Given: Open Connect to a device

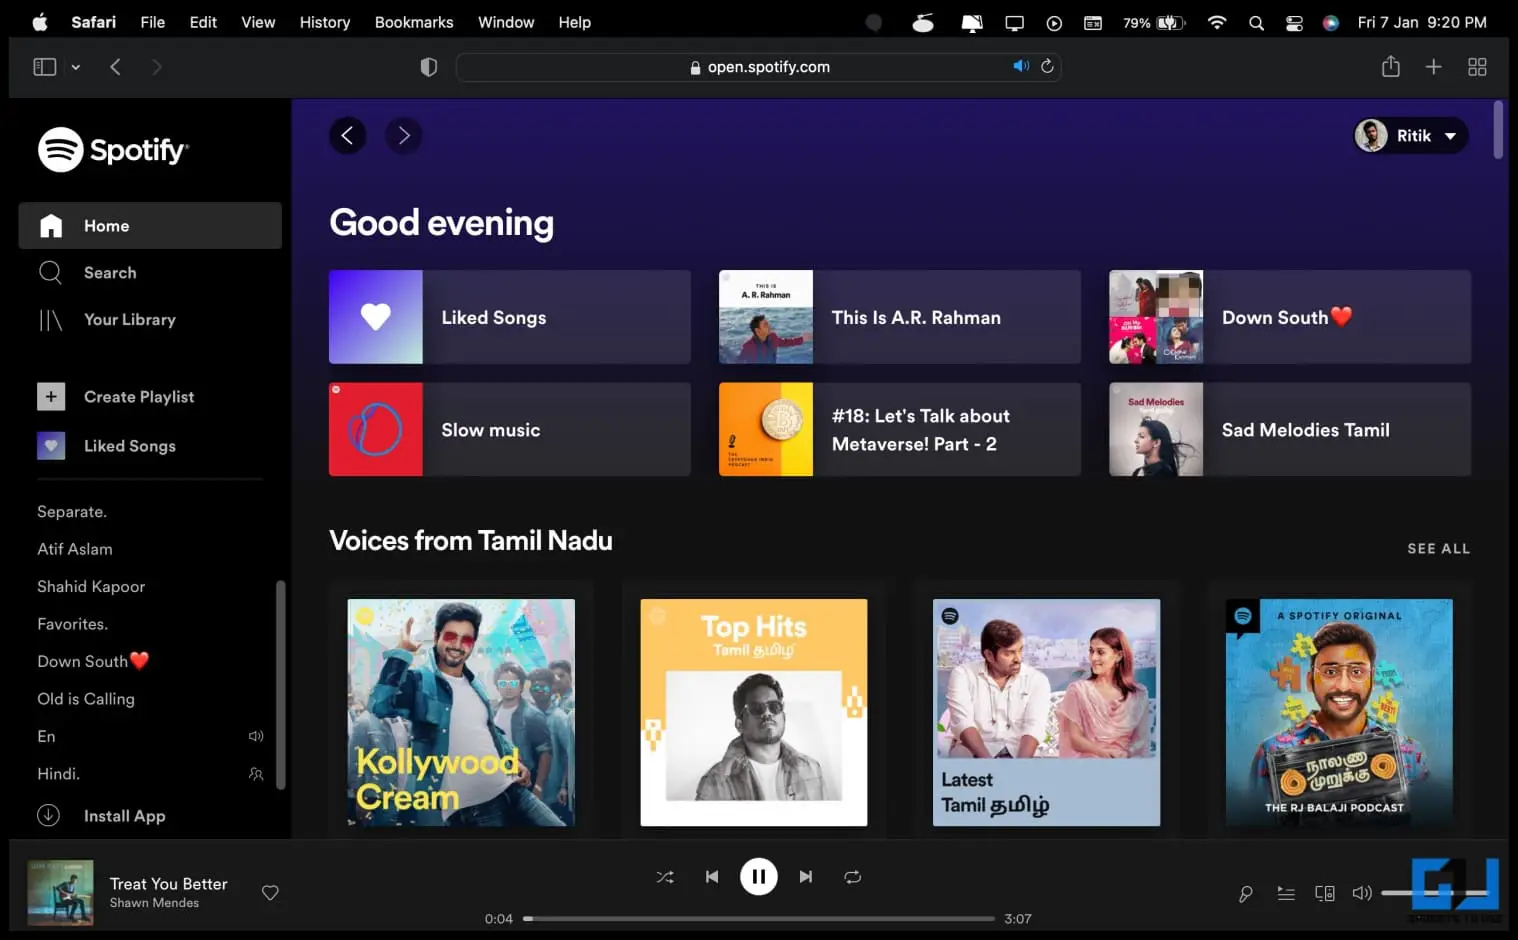Looking at the screenshot, I should (x=1325, y=894).
